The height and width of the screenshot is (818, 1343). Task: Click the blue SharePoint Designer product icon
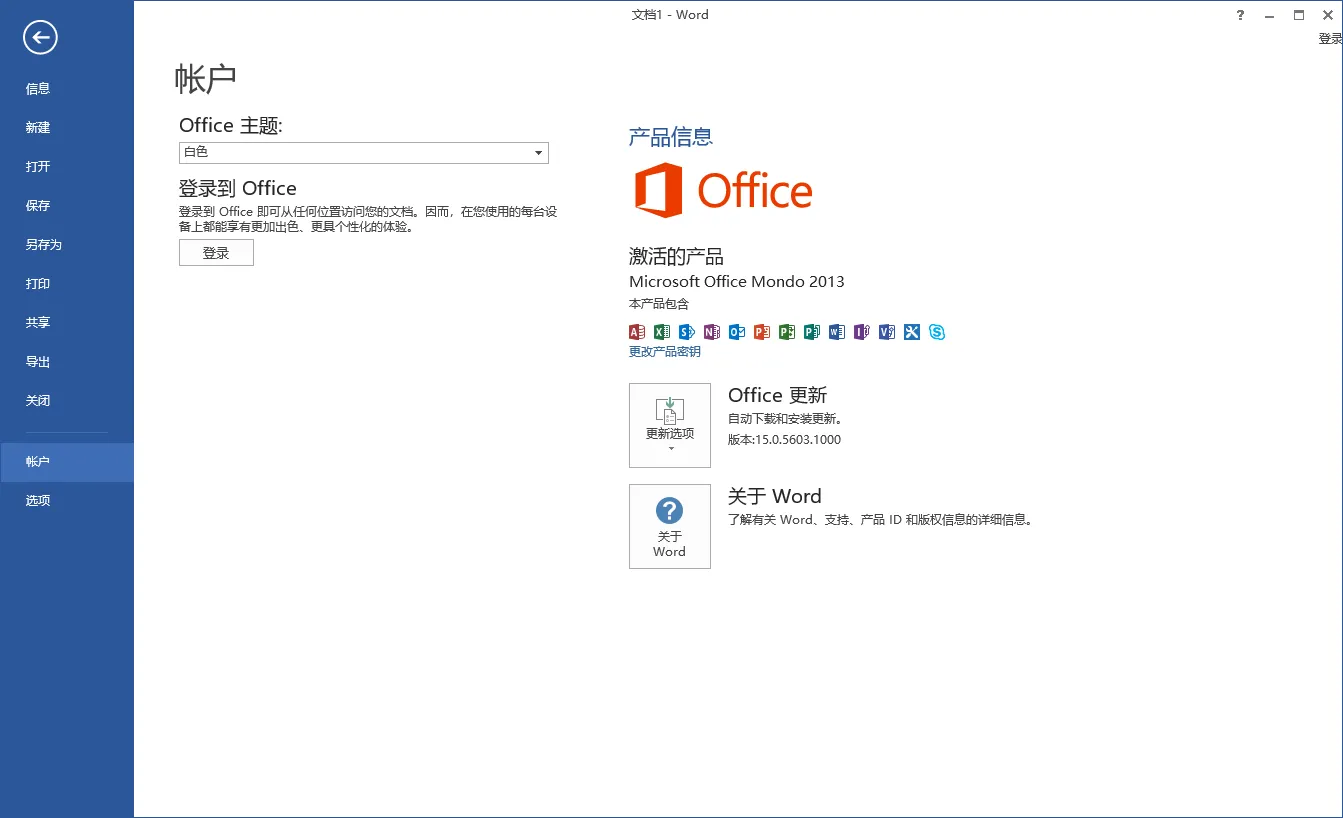(687, 332)
